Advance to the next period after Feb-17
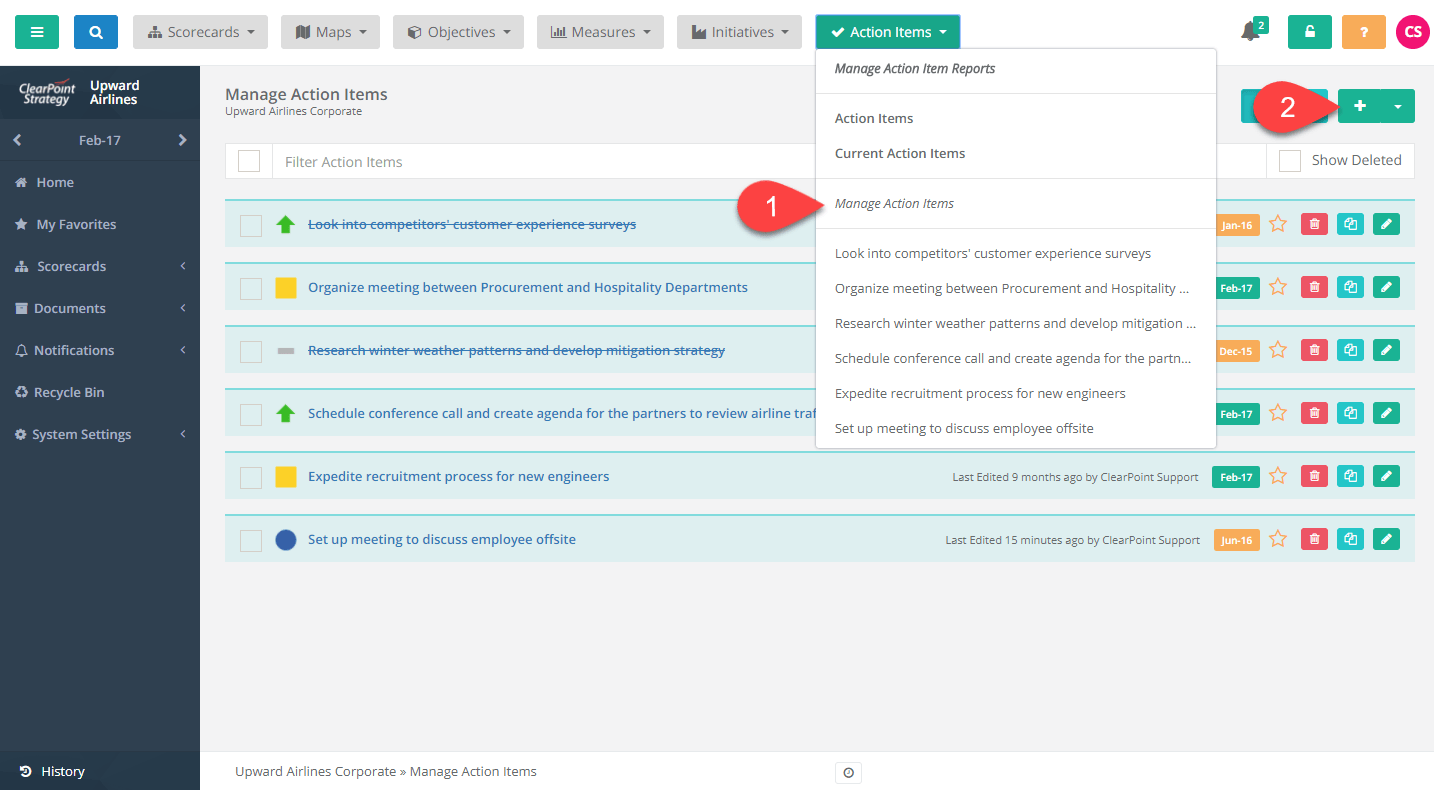Viewport: 1434px width, 790px height. [182, 140]
